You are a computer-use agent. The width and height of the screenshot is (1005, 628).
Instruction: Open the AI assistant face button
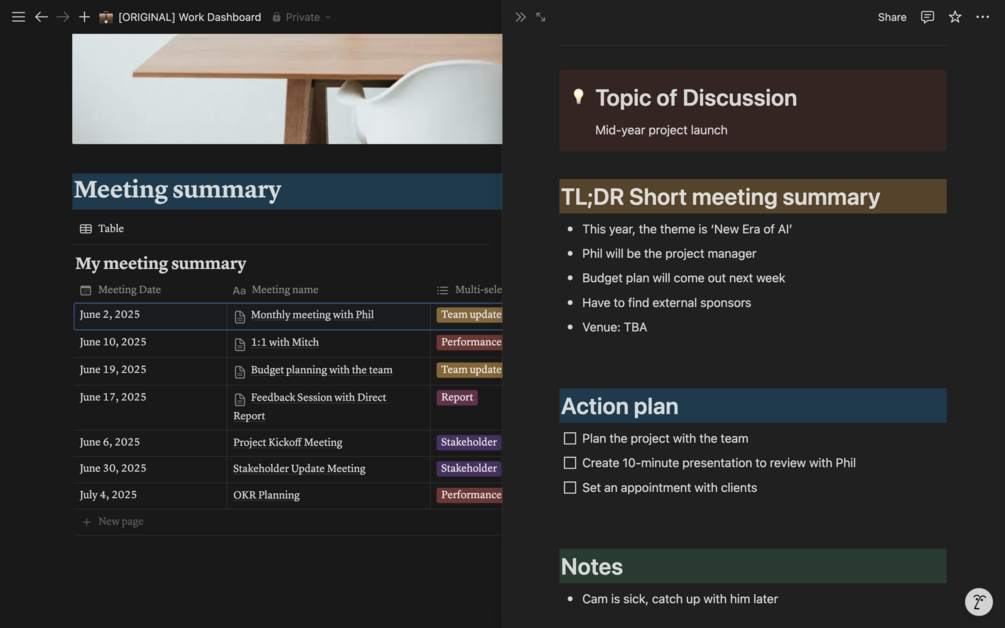pos(978,602)
